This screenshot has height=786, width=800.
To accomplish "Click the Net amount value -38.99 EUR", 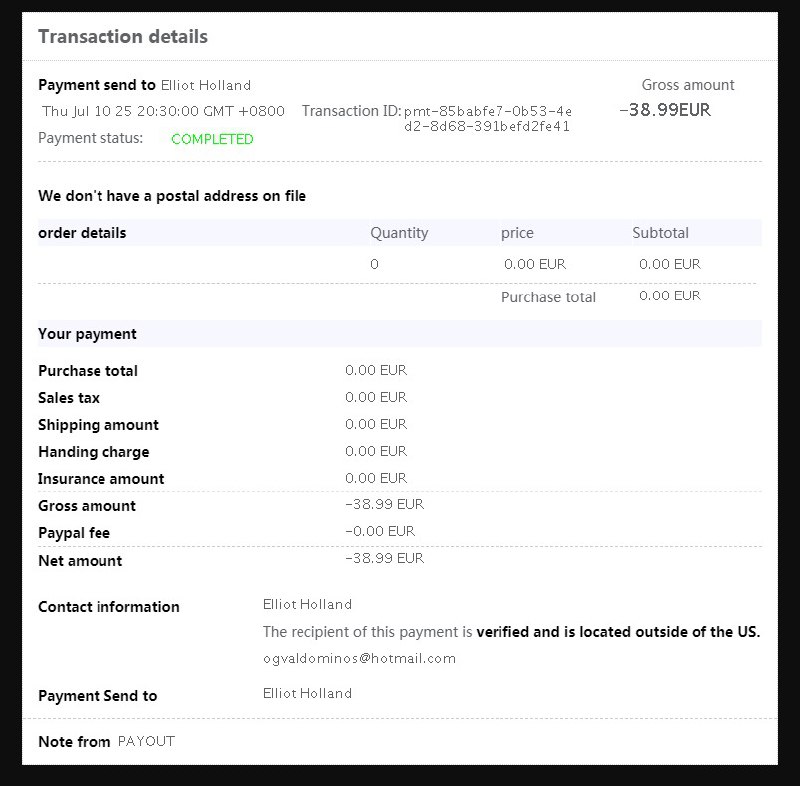I will 385,558.
